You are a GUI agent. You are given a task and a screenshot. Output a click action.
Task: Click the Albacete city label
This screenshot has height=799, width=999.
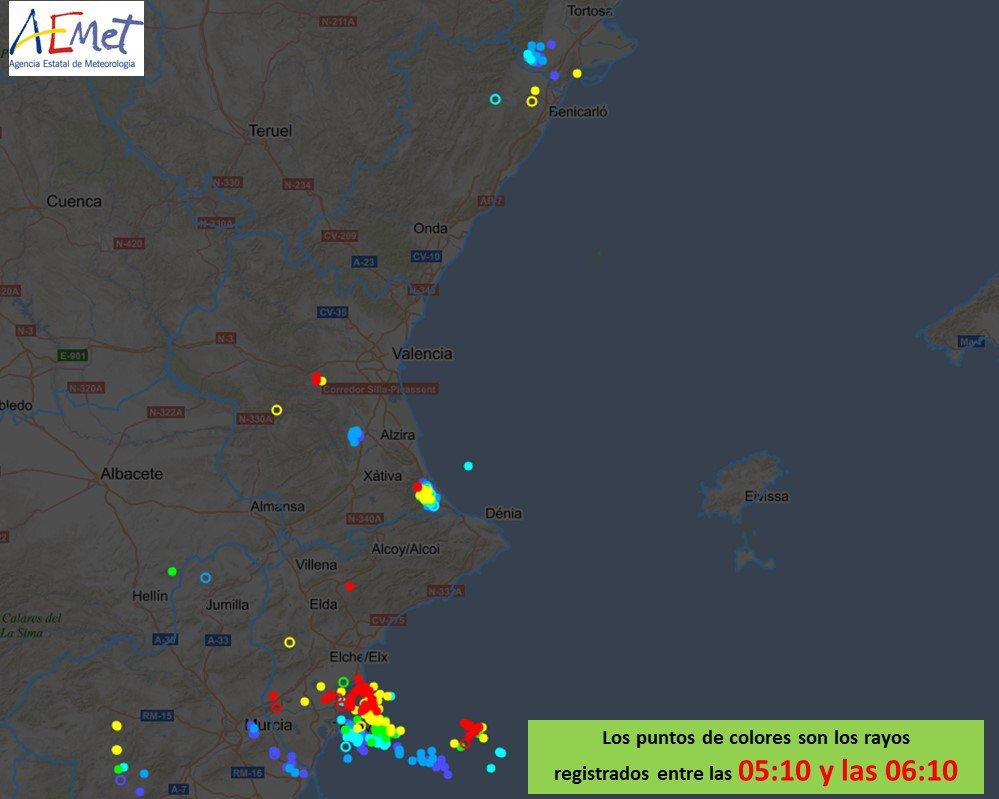click(x=131, y=473)
